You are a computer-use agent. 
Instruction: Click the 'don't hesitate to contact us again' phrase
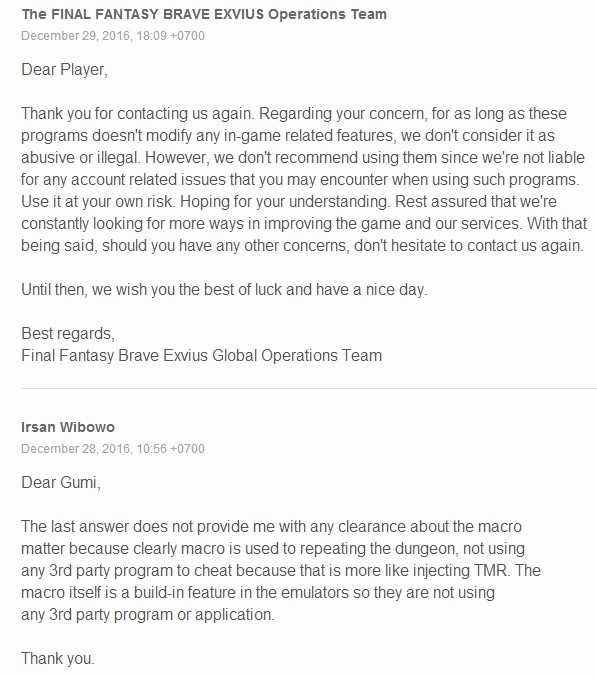(x=469, y=246)
